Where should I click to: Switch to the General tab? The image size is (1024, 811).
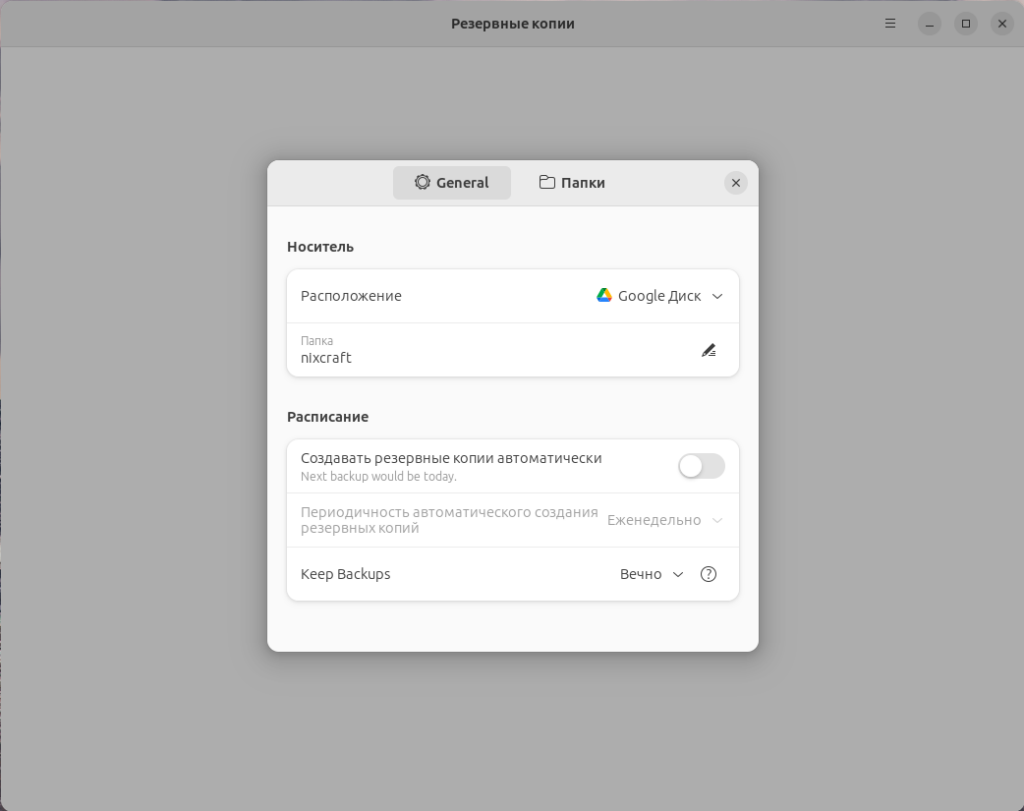tap(452, 183)
